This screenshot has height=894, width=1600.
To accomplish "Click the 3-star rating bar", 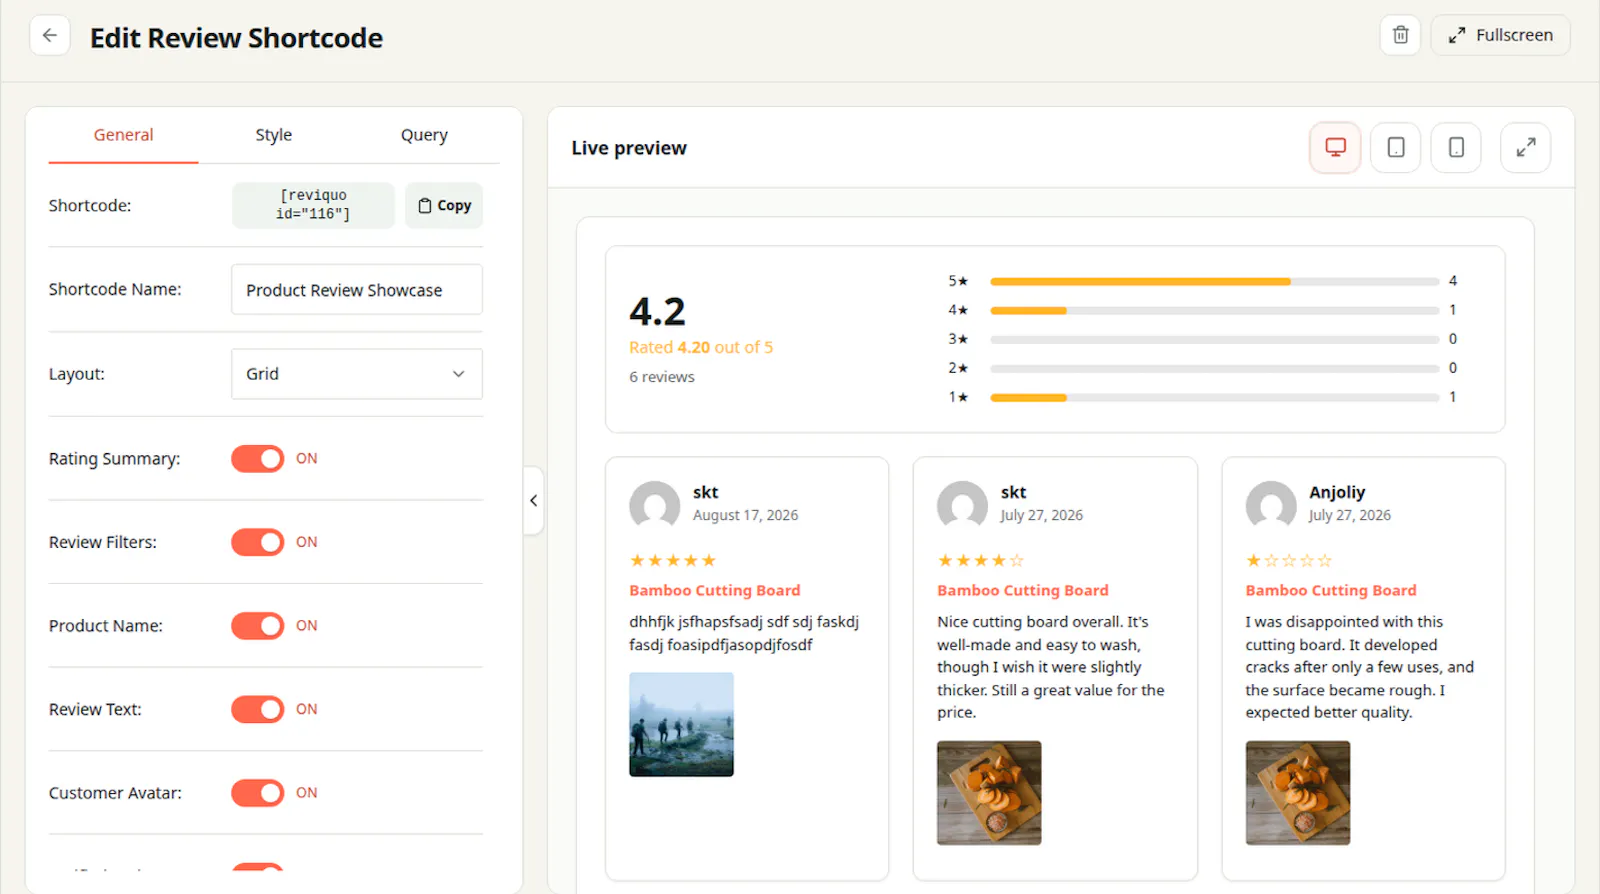I will tap(1215, 340).
